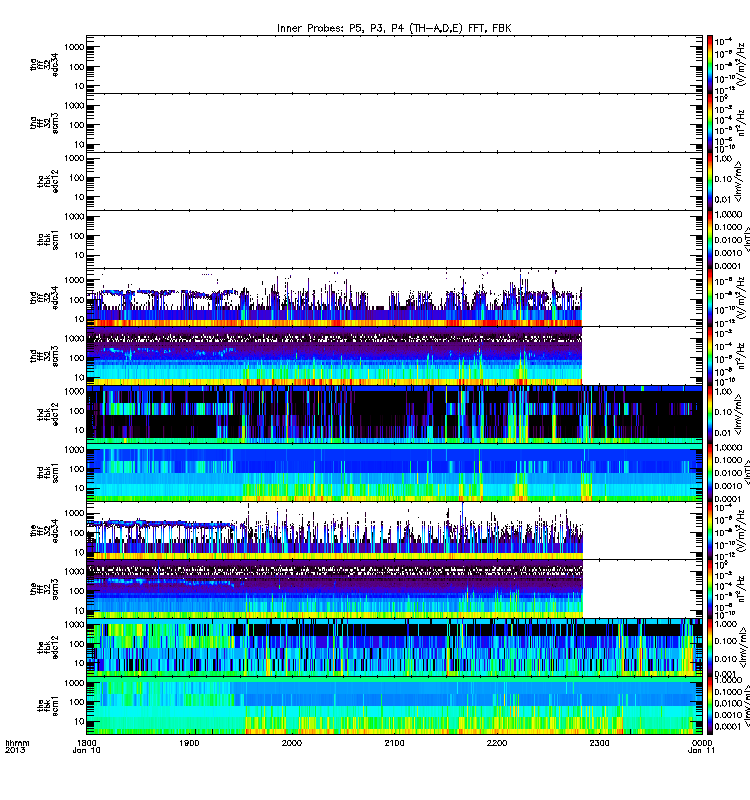This screenshot has height=800, width=750.
Task: Click inside the the fbk edc12 spectrogram
Action: point(394,647)
